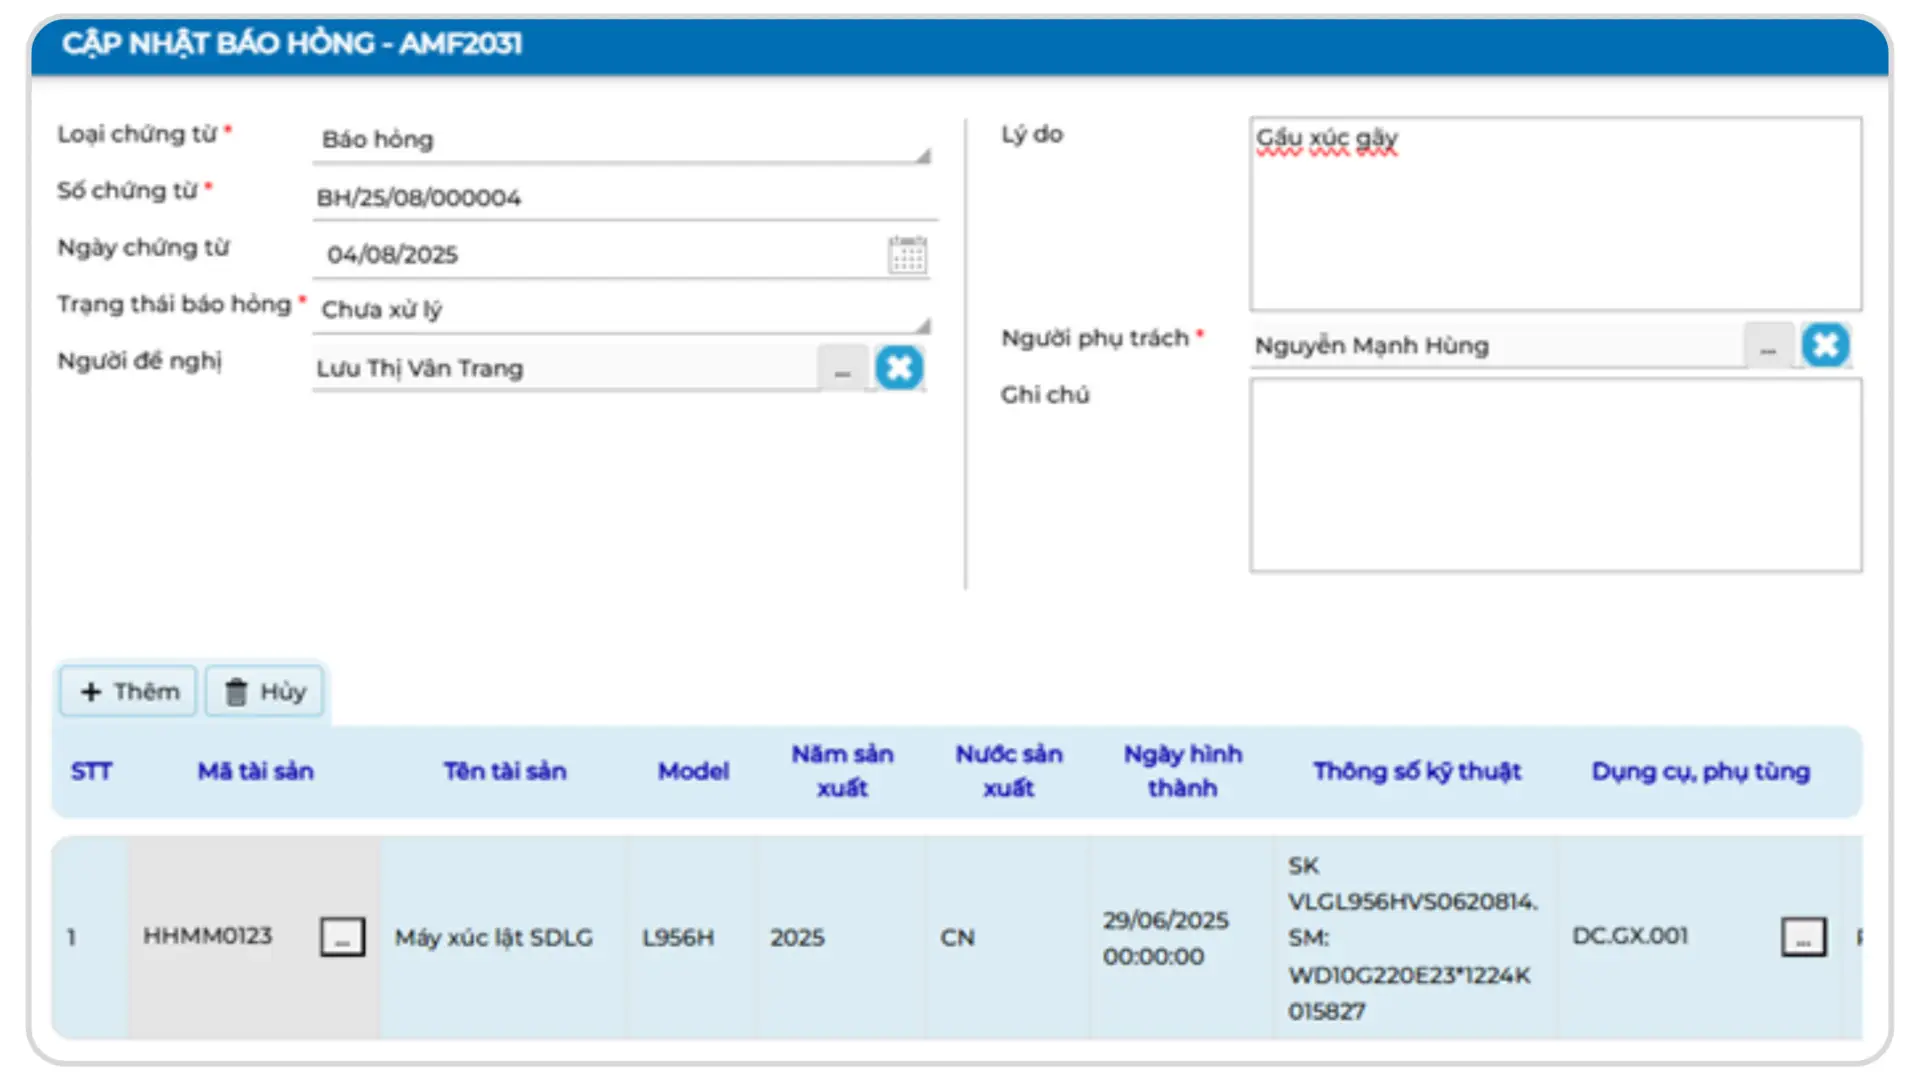Image resolution: width=1920 pixels, height=1080 pixels.
Task: Clear Người đề nghị with the X icon
Action: pos(899,368)
